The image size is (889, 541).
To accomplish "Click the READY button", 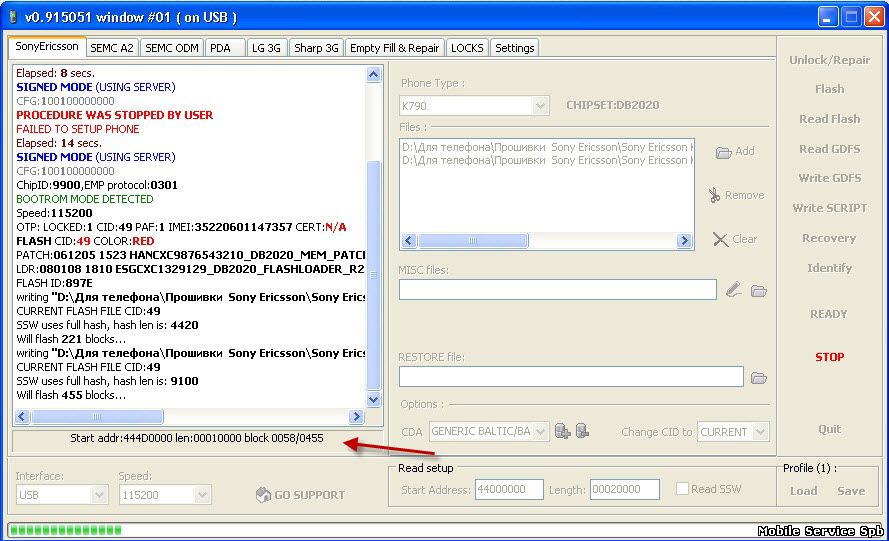I will (828, 314).
